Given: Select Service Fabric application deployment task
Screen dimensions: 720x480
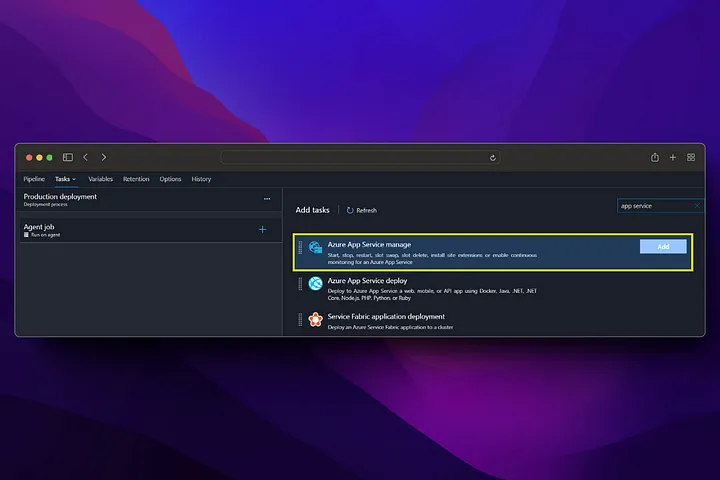Looking at the screenshot, I should (x=493, y=322).
